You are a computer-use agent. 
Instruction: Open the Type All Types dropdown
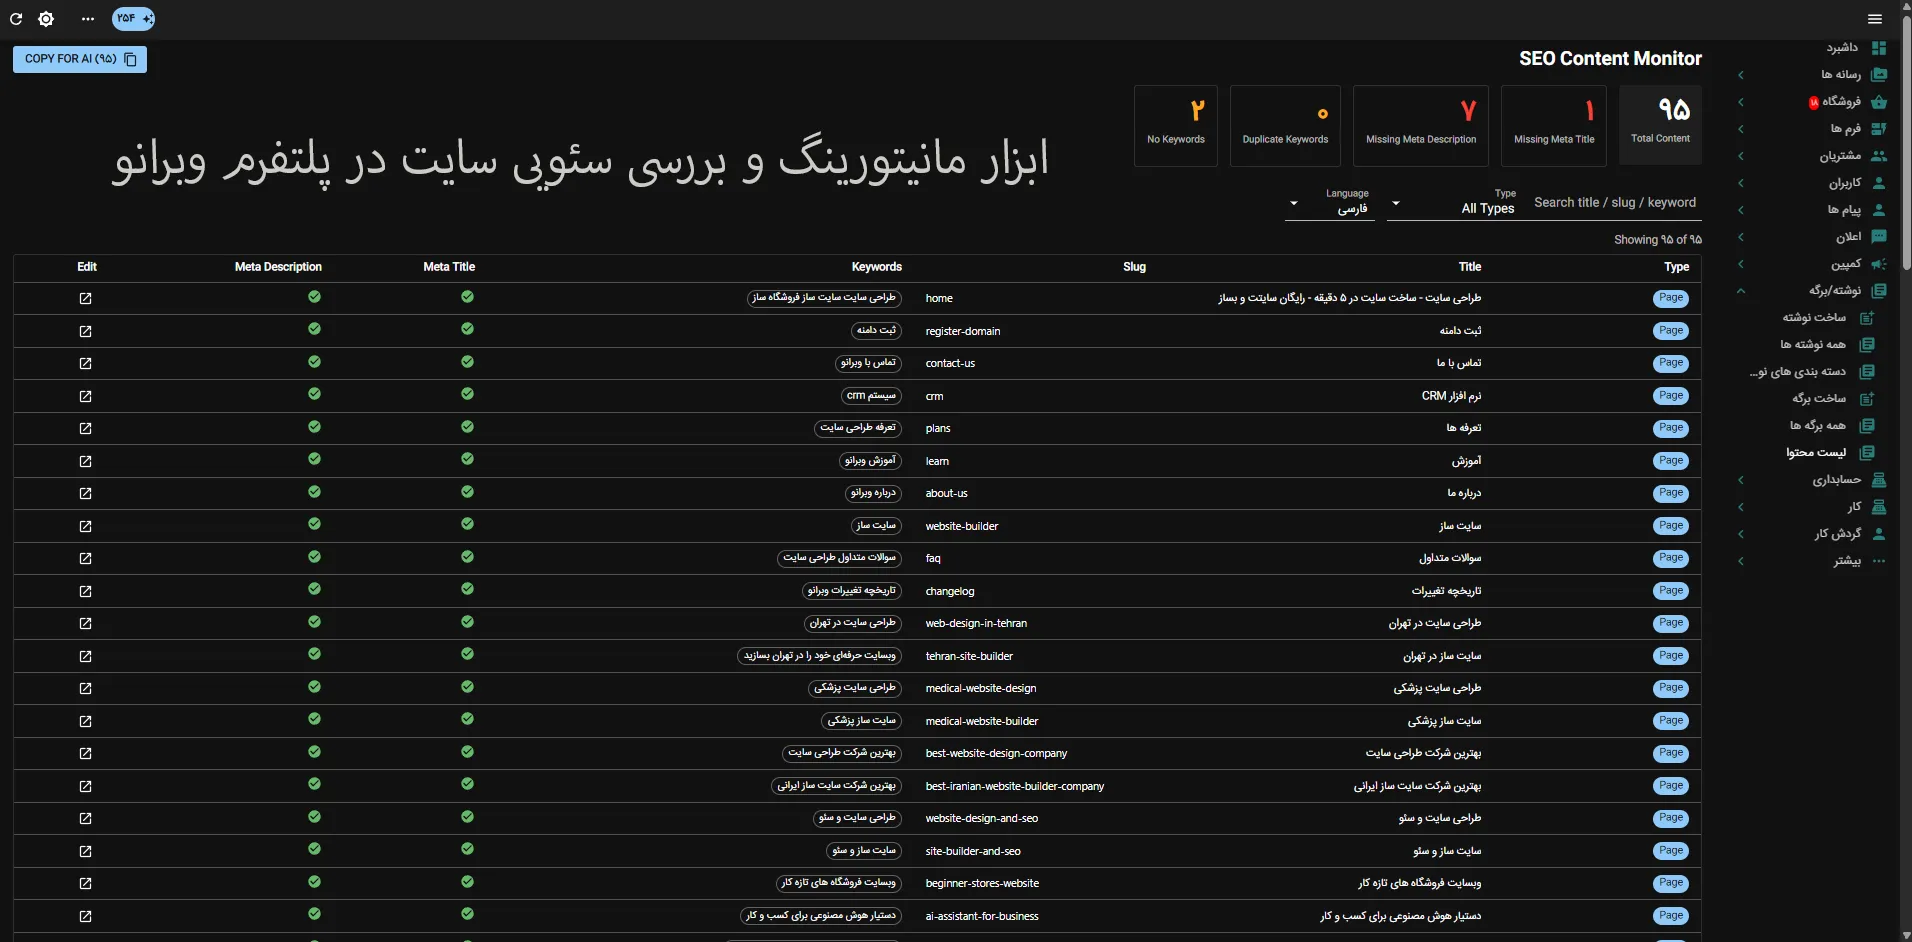point(1453,203)
